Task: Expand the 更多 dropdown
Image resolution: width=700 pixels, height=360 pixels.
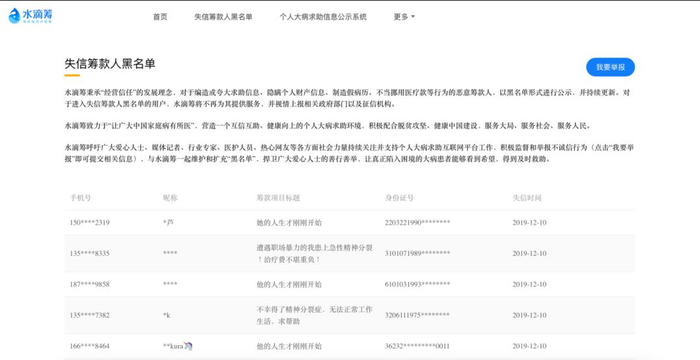Action: click(x=404, y=17)
